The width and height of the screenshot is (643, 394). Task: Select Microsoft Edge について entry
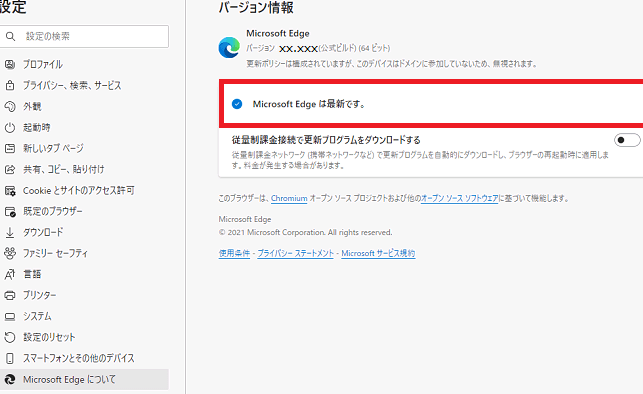84,380
